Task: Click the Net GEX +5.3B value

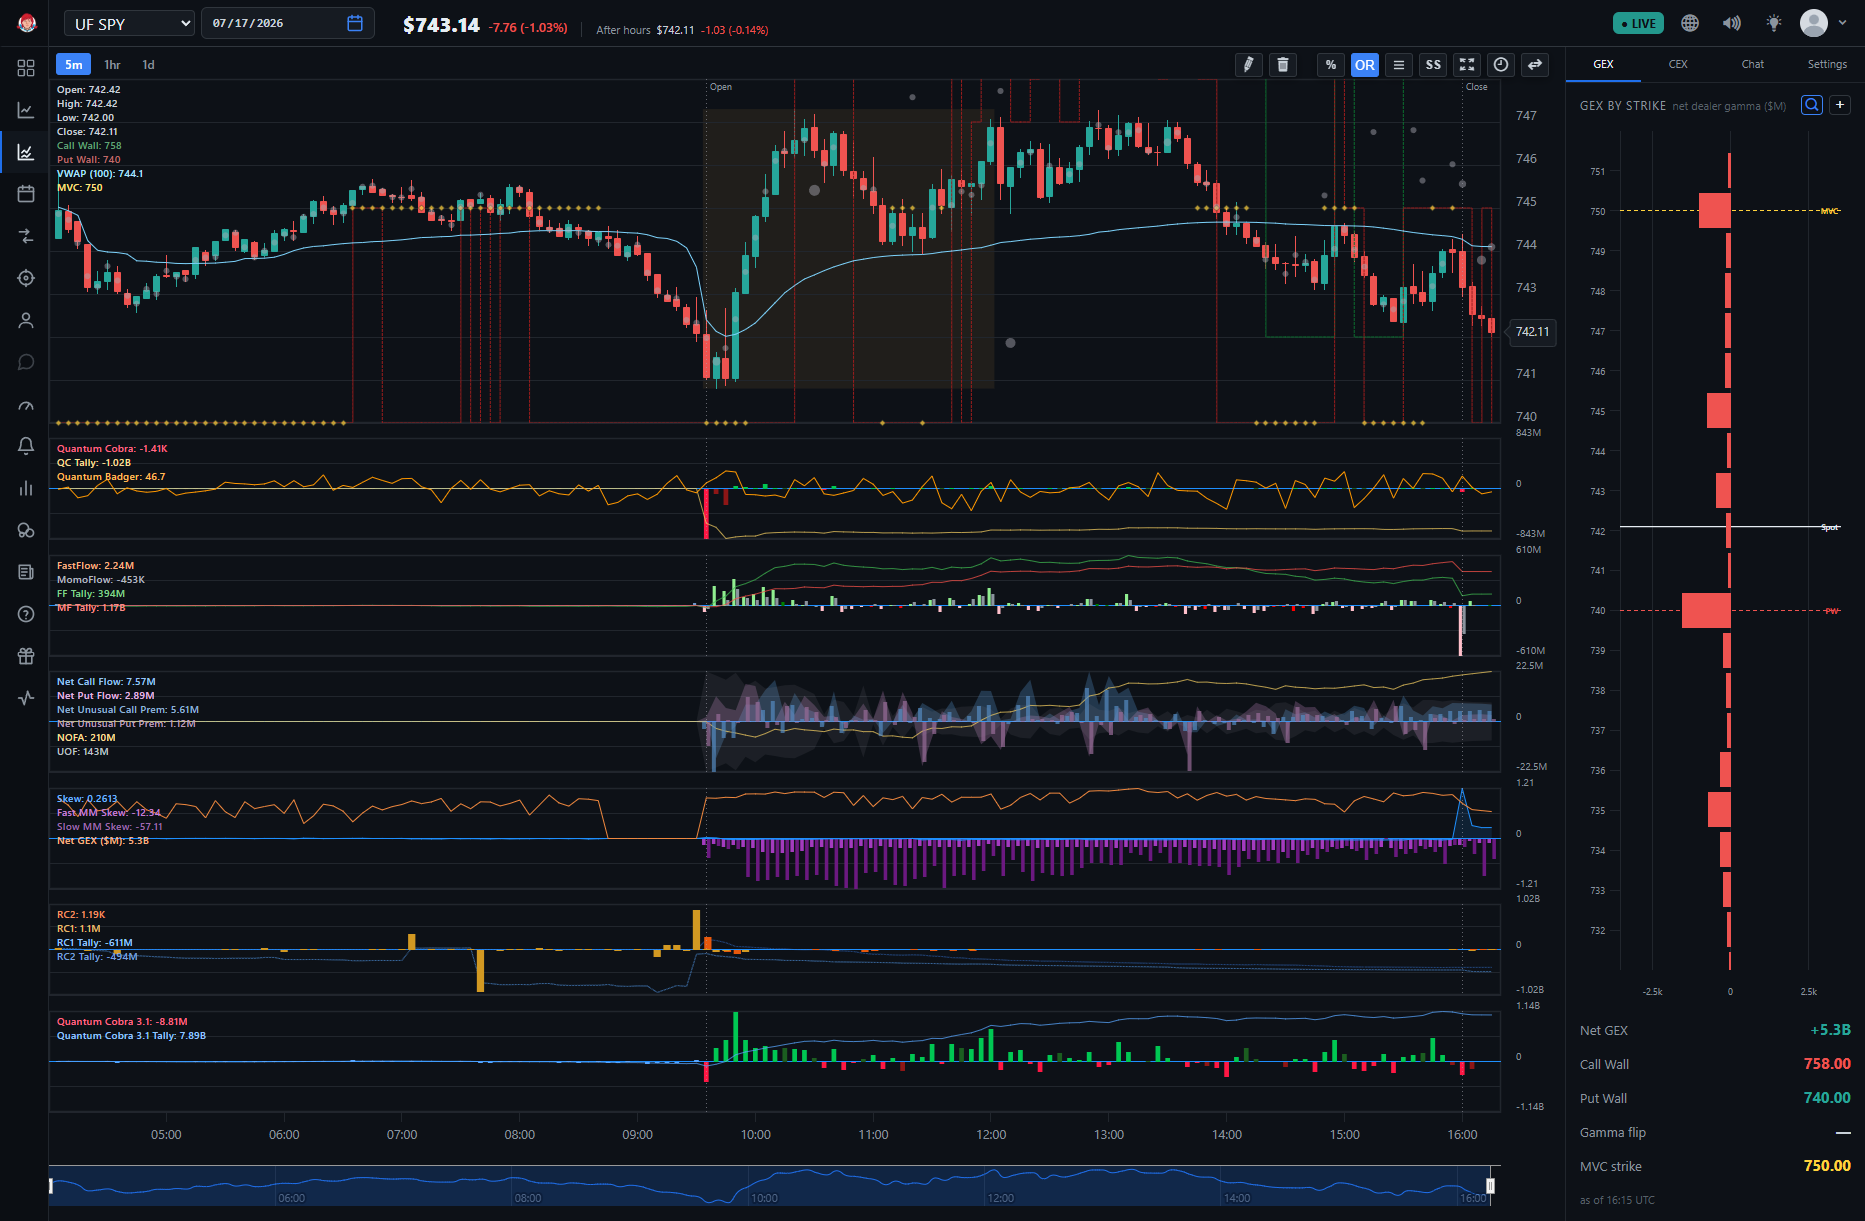Action: (x=1830, y=1030)
